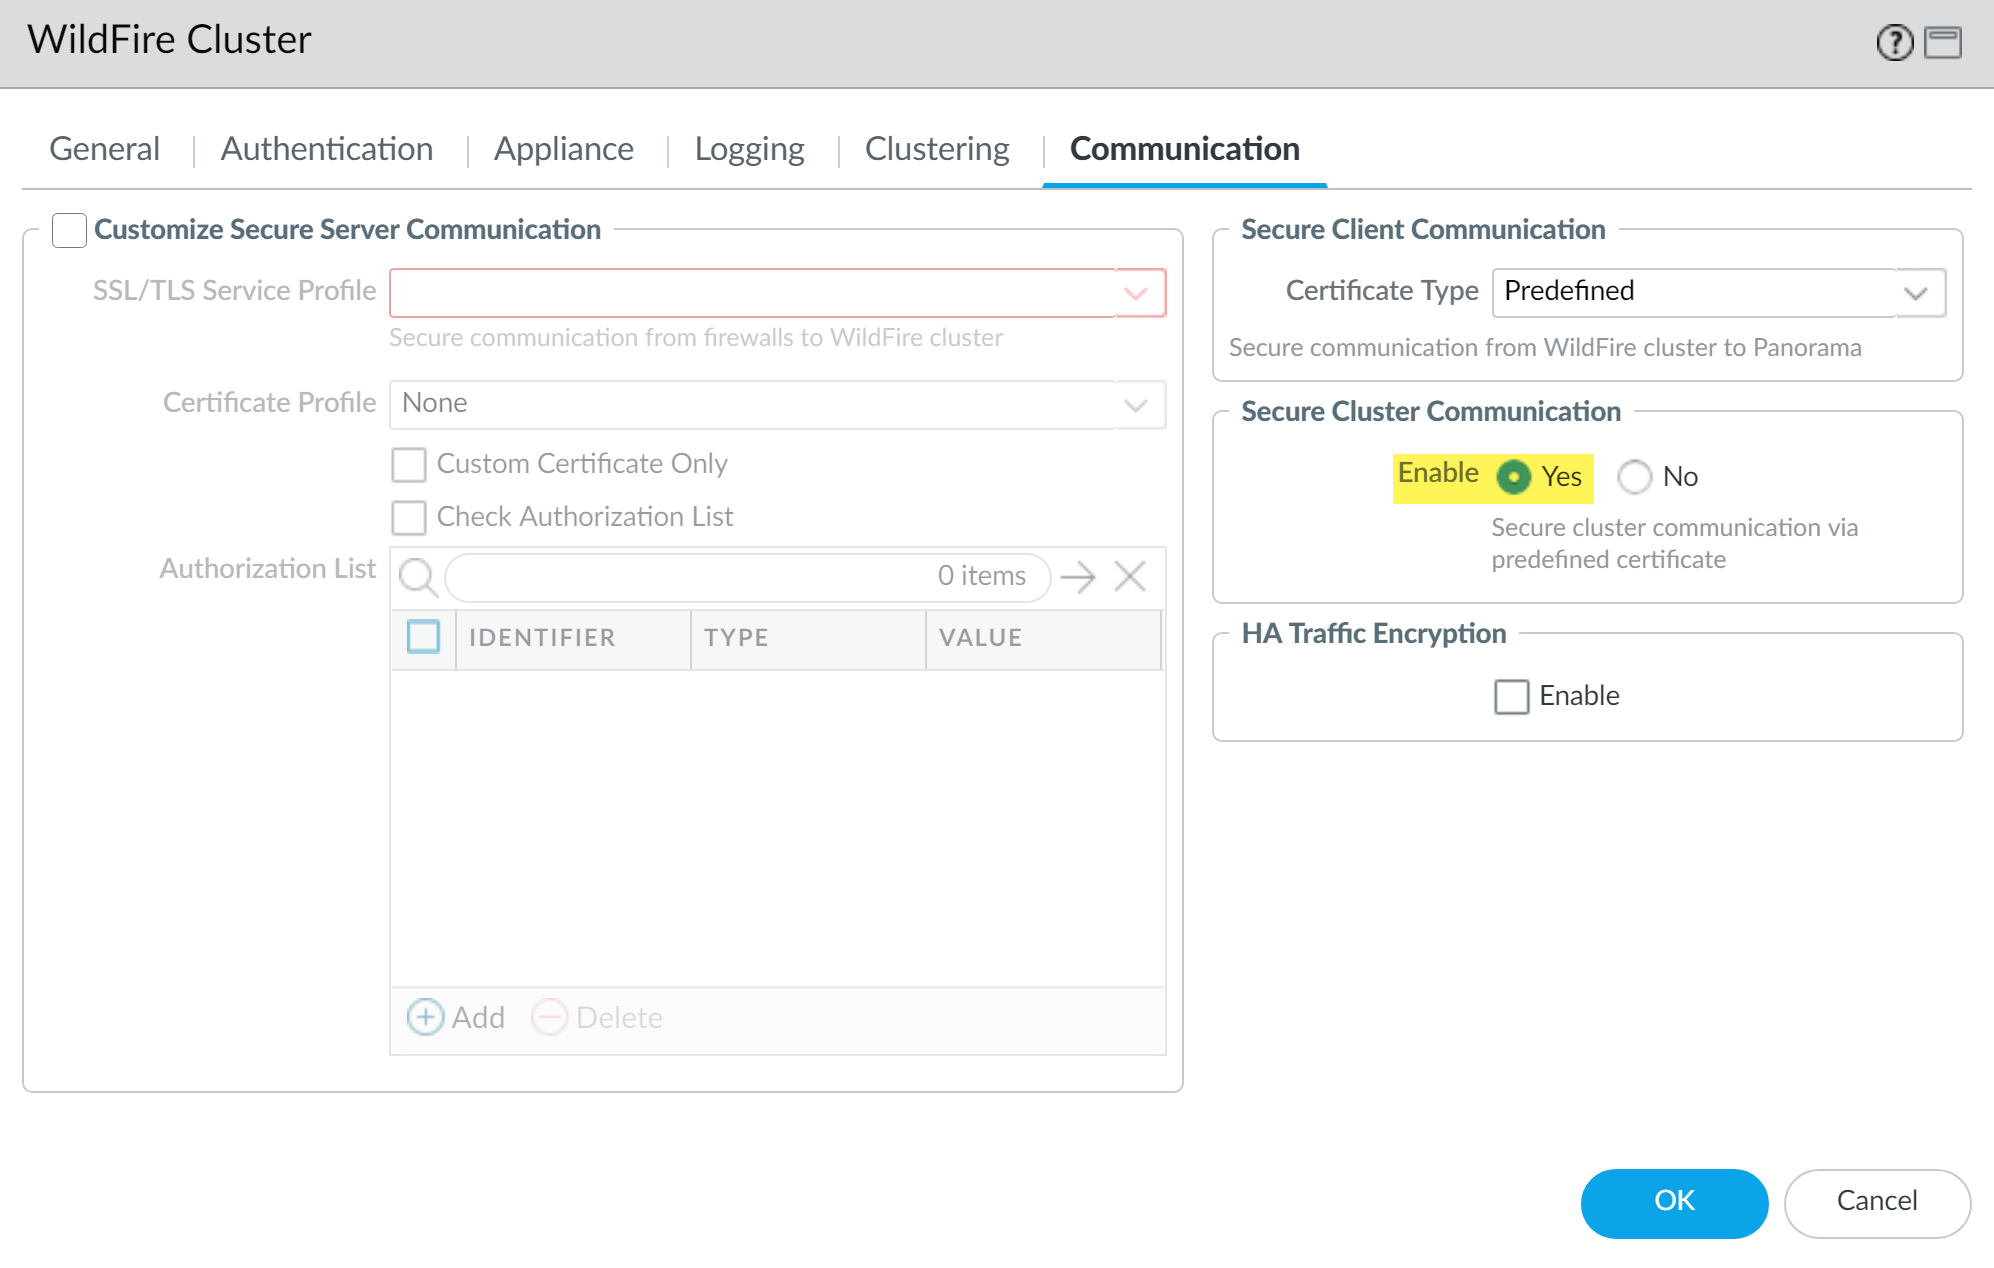Switch to the Clustering tab
The height and width of the screenshot is (1268, 1994).
click(937, 149)
